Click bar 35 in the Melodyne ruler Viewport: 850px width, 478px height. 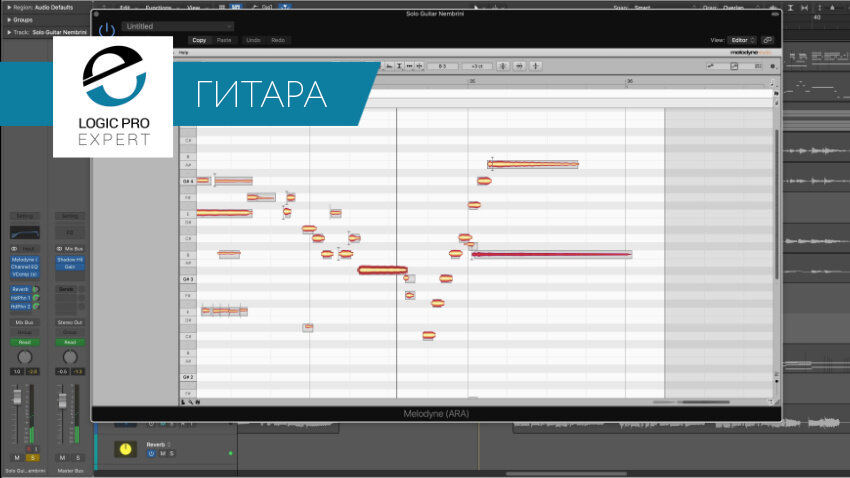point(472,81)
